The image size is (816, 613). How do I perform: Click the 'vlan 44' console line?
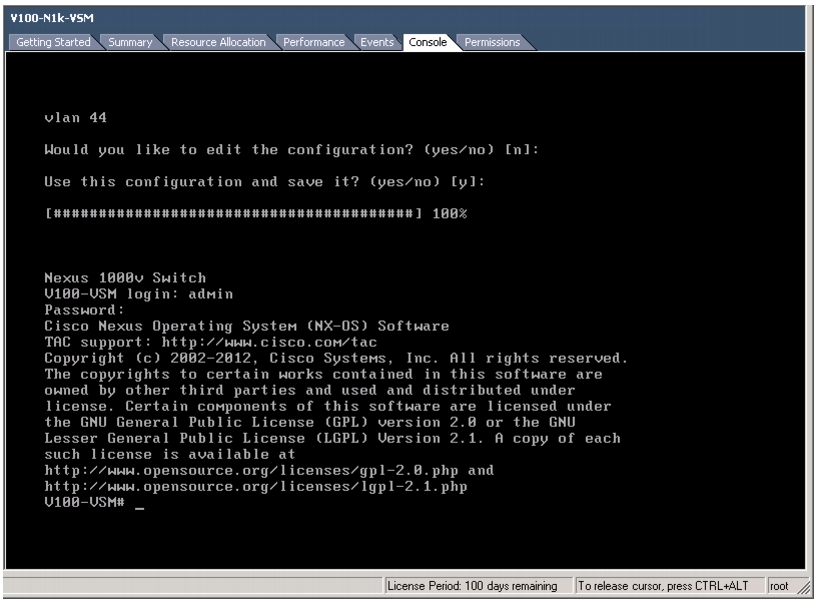[75, 118]
